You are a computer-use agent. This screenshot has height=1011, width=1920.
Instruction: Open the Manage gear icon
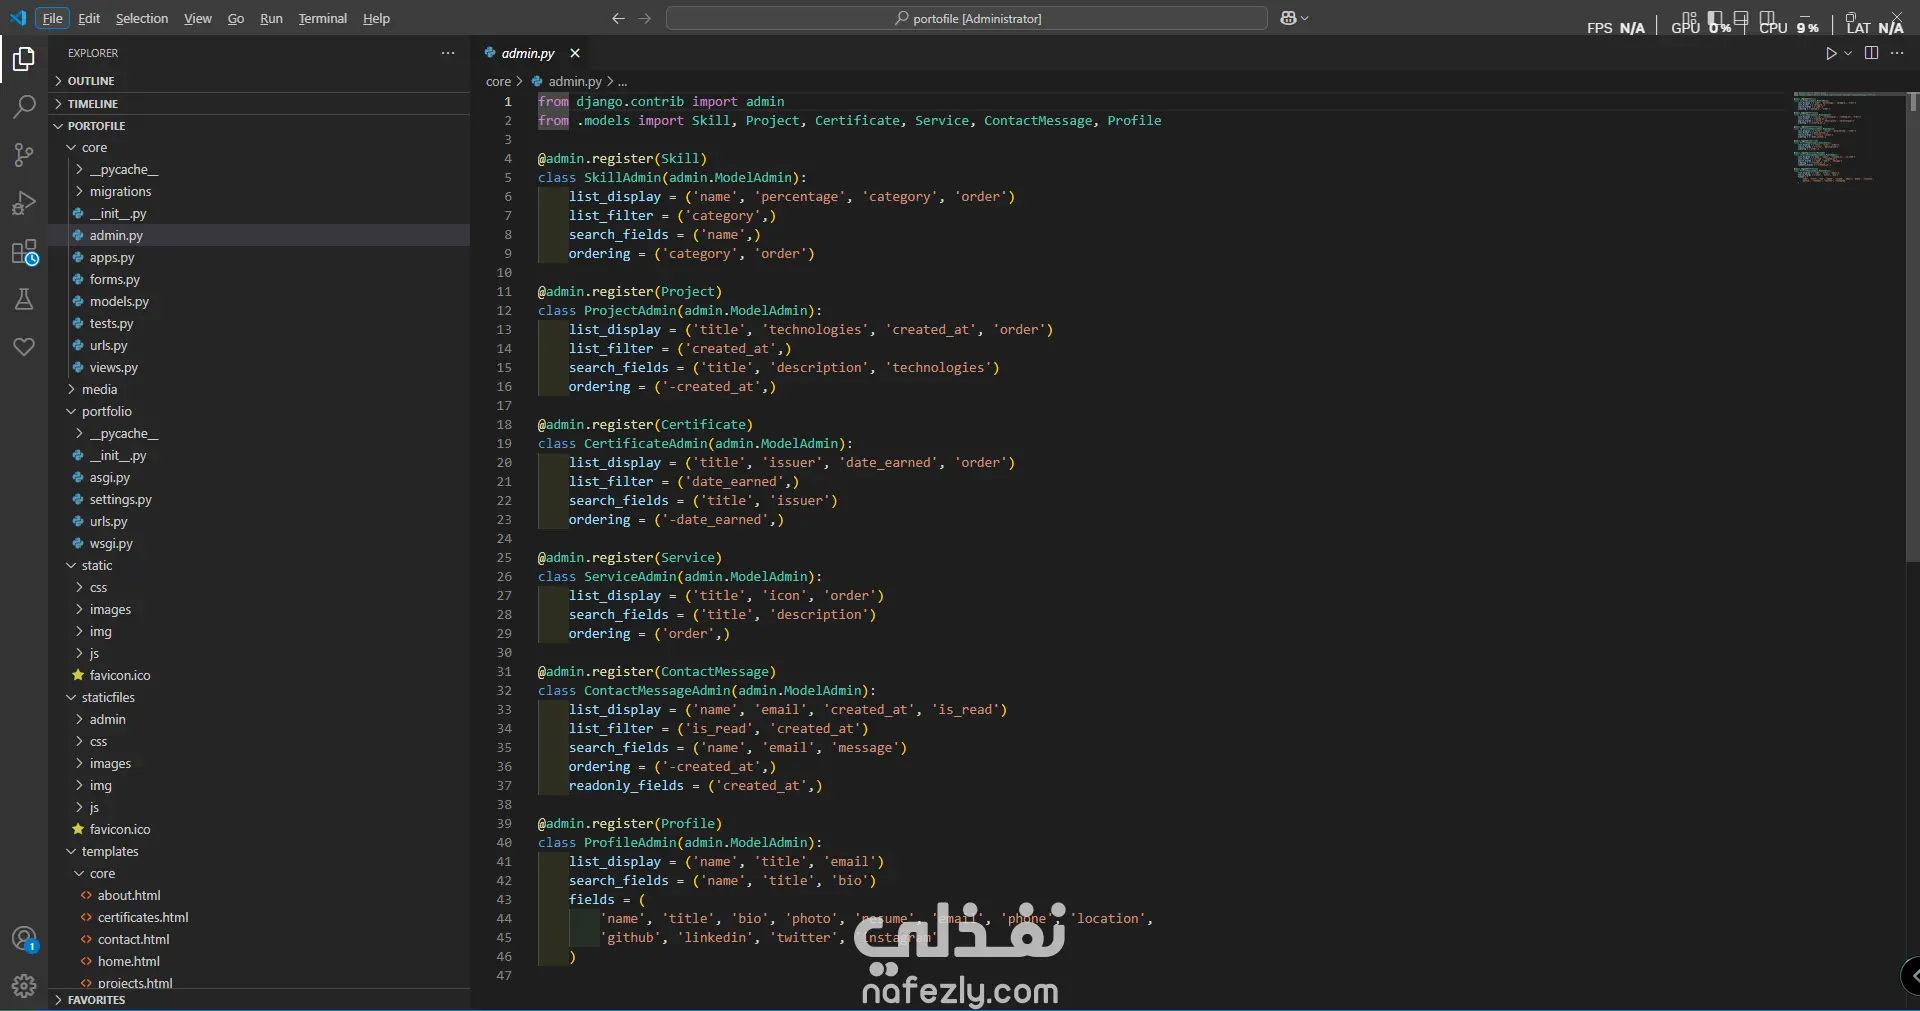coord(24,986)
